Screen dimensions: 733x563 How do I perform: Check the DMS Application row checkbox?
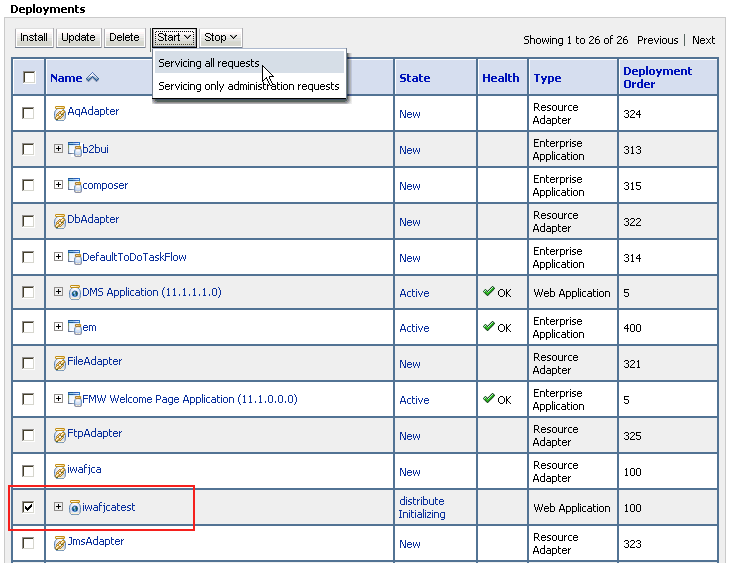(28, 292)
